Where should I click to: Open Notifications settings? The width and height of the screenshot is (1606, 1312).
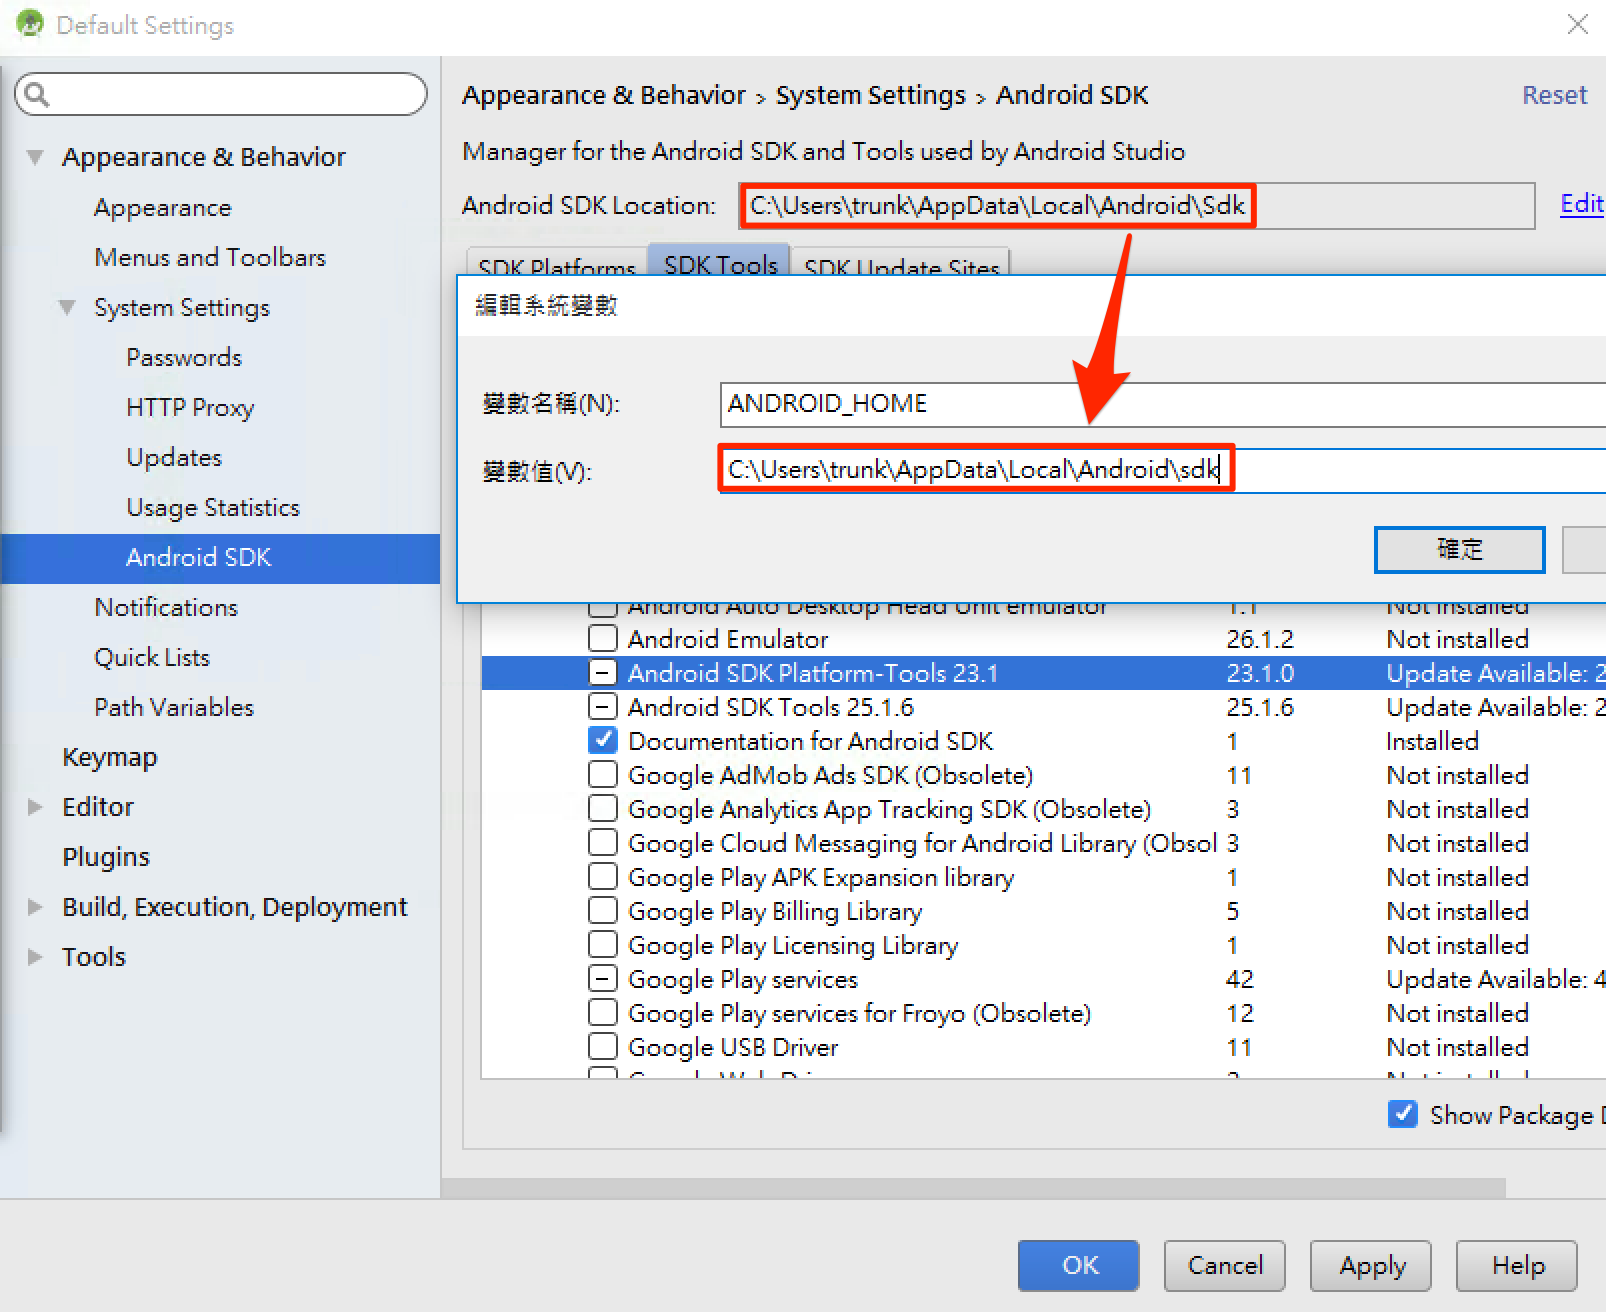[x=166, y=607]
